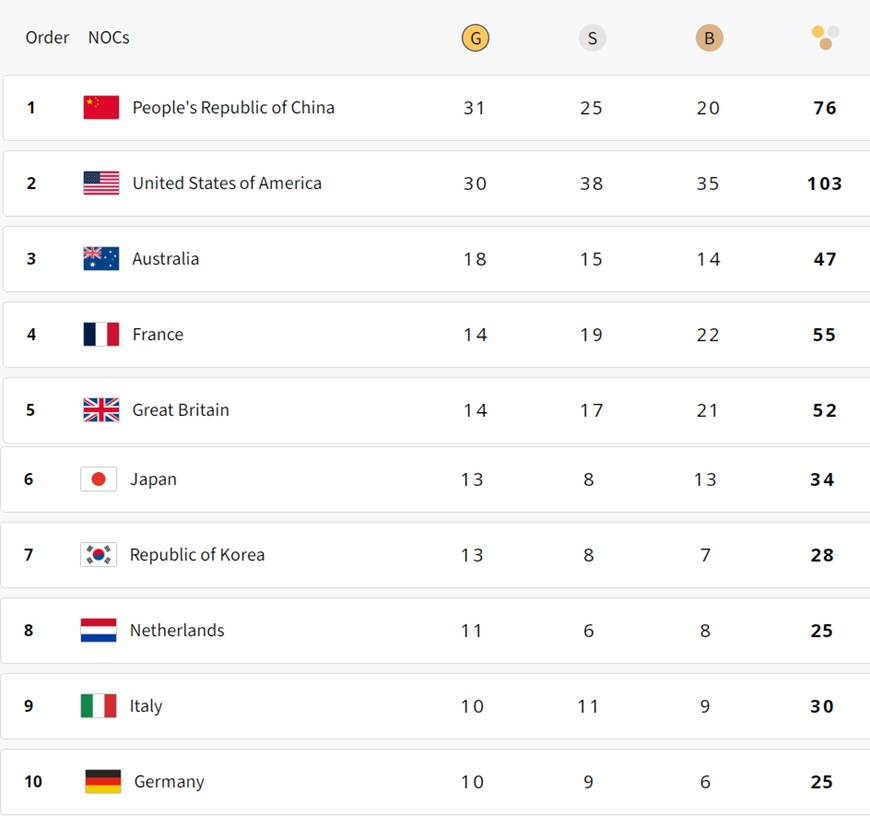Screen dimensions: 870x816
Task: Open the France country link
Action: pos(158,334)
